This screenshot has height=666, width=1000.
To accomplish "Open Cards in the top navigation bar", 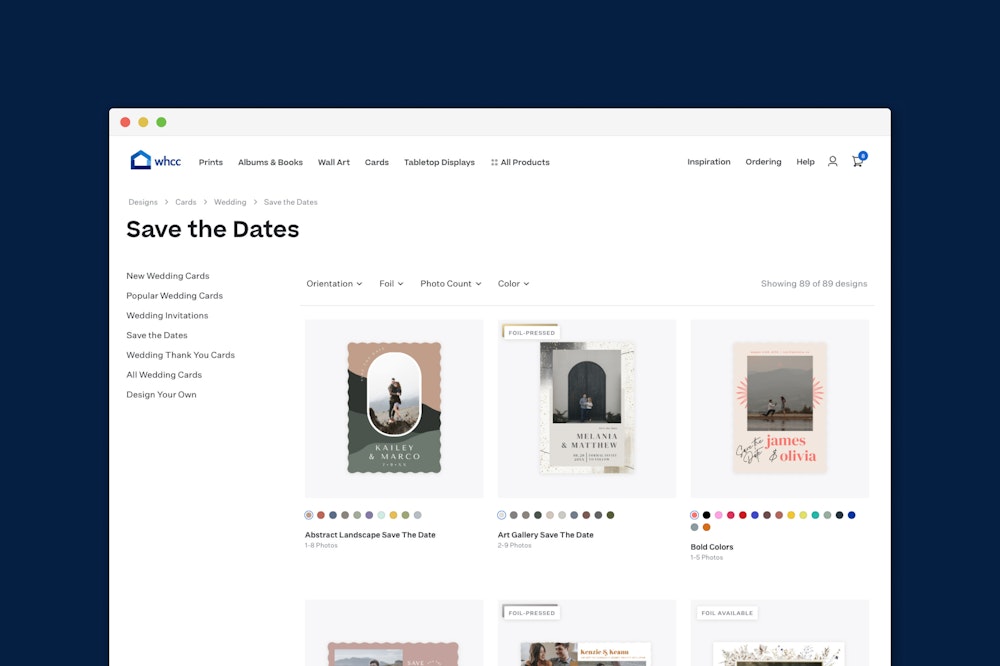I will click(376, 162).
